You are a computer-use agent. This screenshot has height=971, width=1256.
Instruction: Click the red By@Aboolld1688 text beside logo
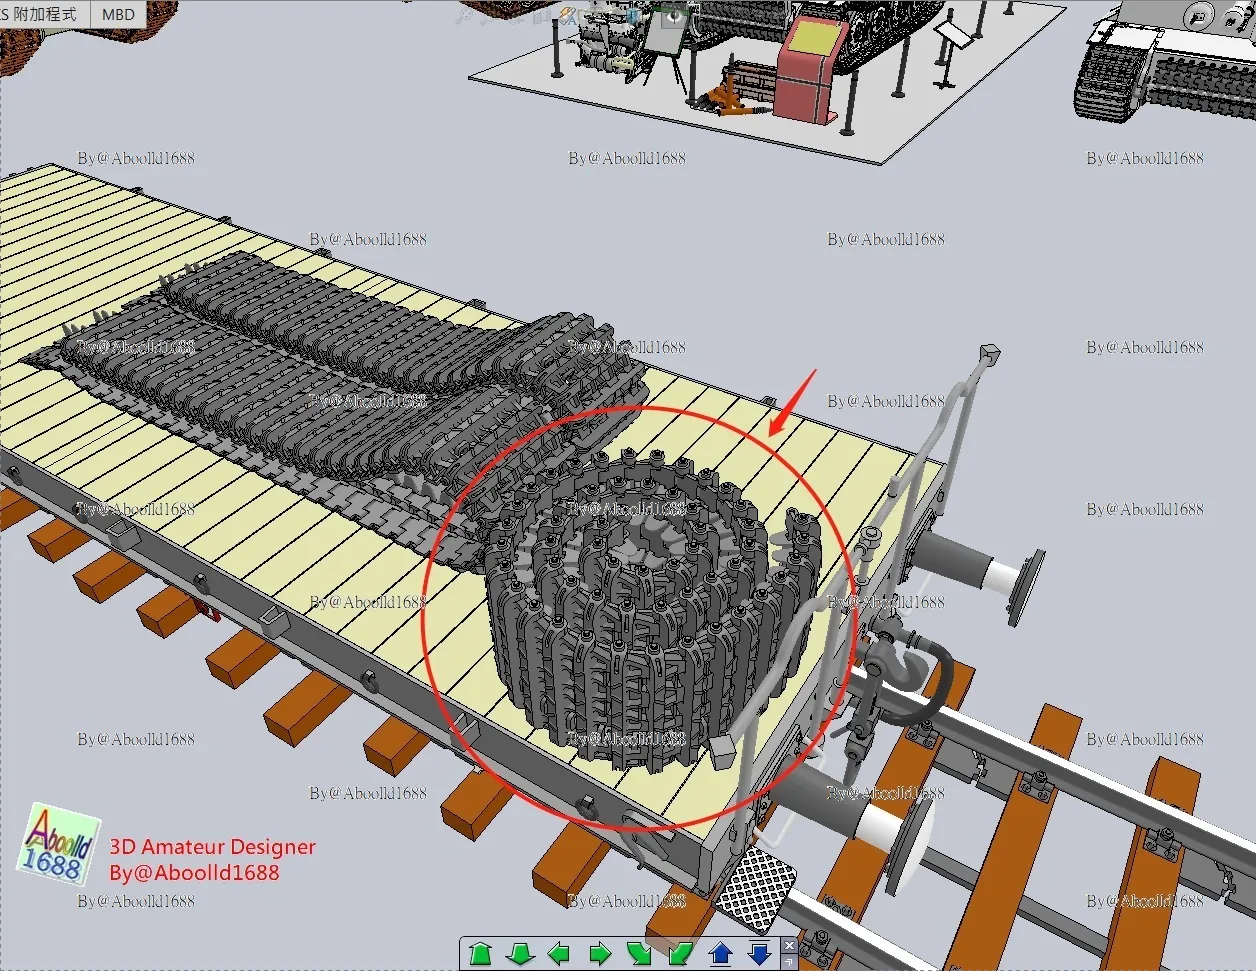(x=194, y=873)
